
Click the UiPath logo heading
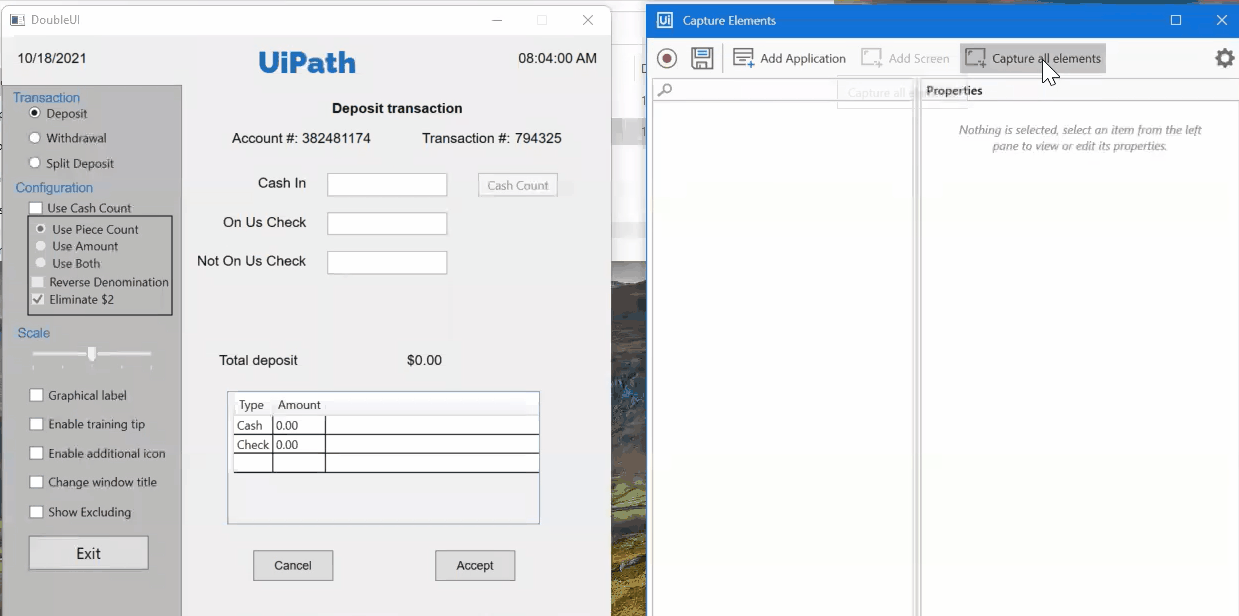[x=307, y=63]
